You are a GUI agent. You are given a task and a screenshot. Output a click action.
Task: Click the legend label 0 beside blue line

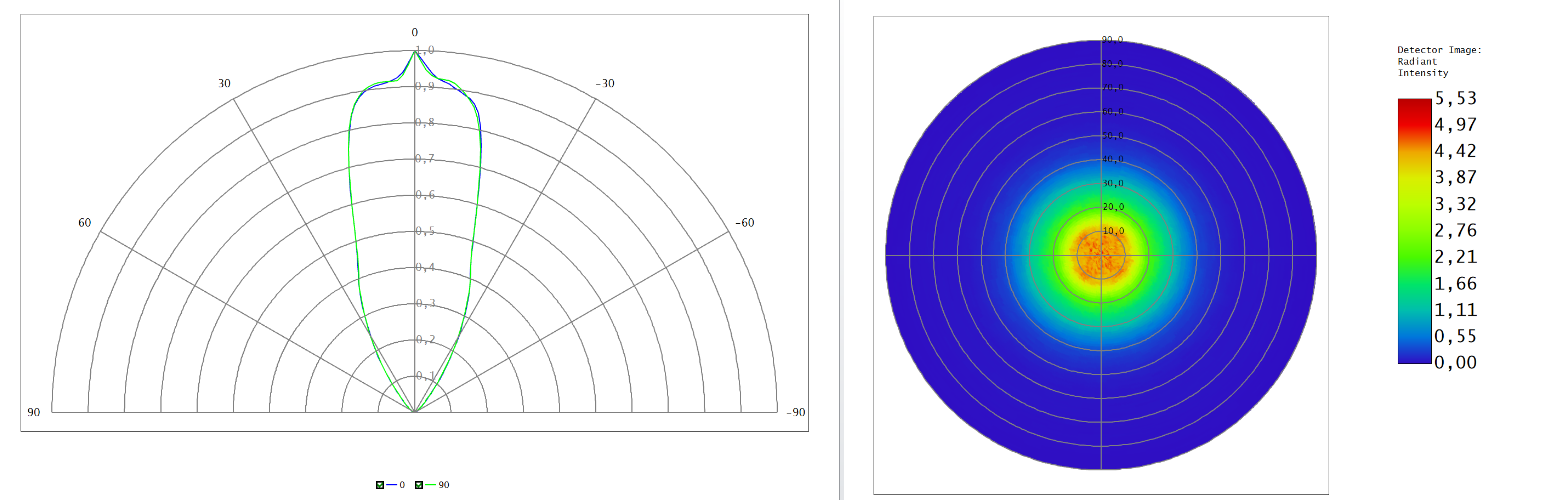(403, 485)
